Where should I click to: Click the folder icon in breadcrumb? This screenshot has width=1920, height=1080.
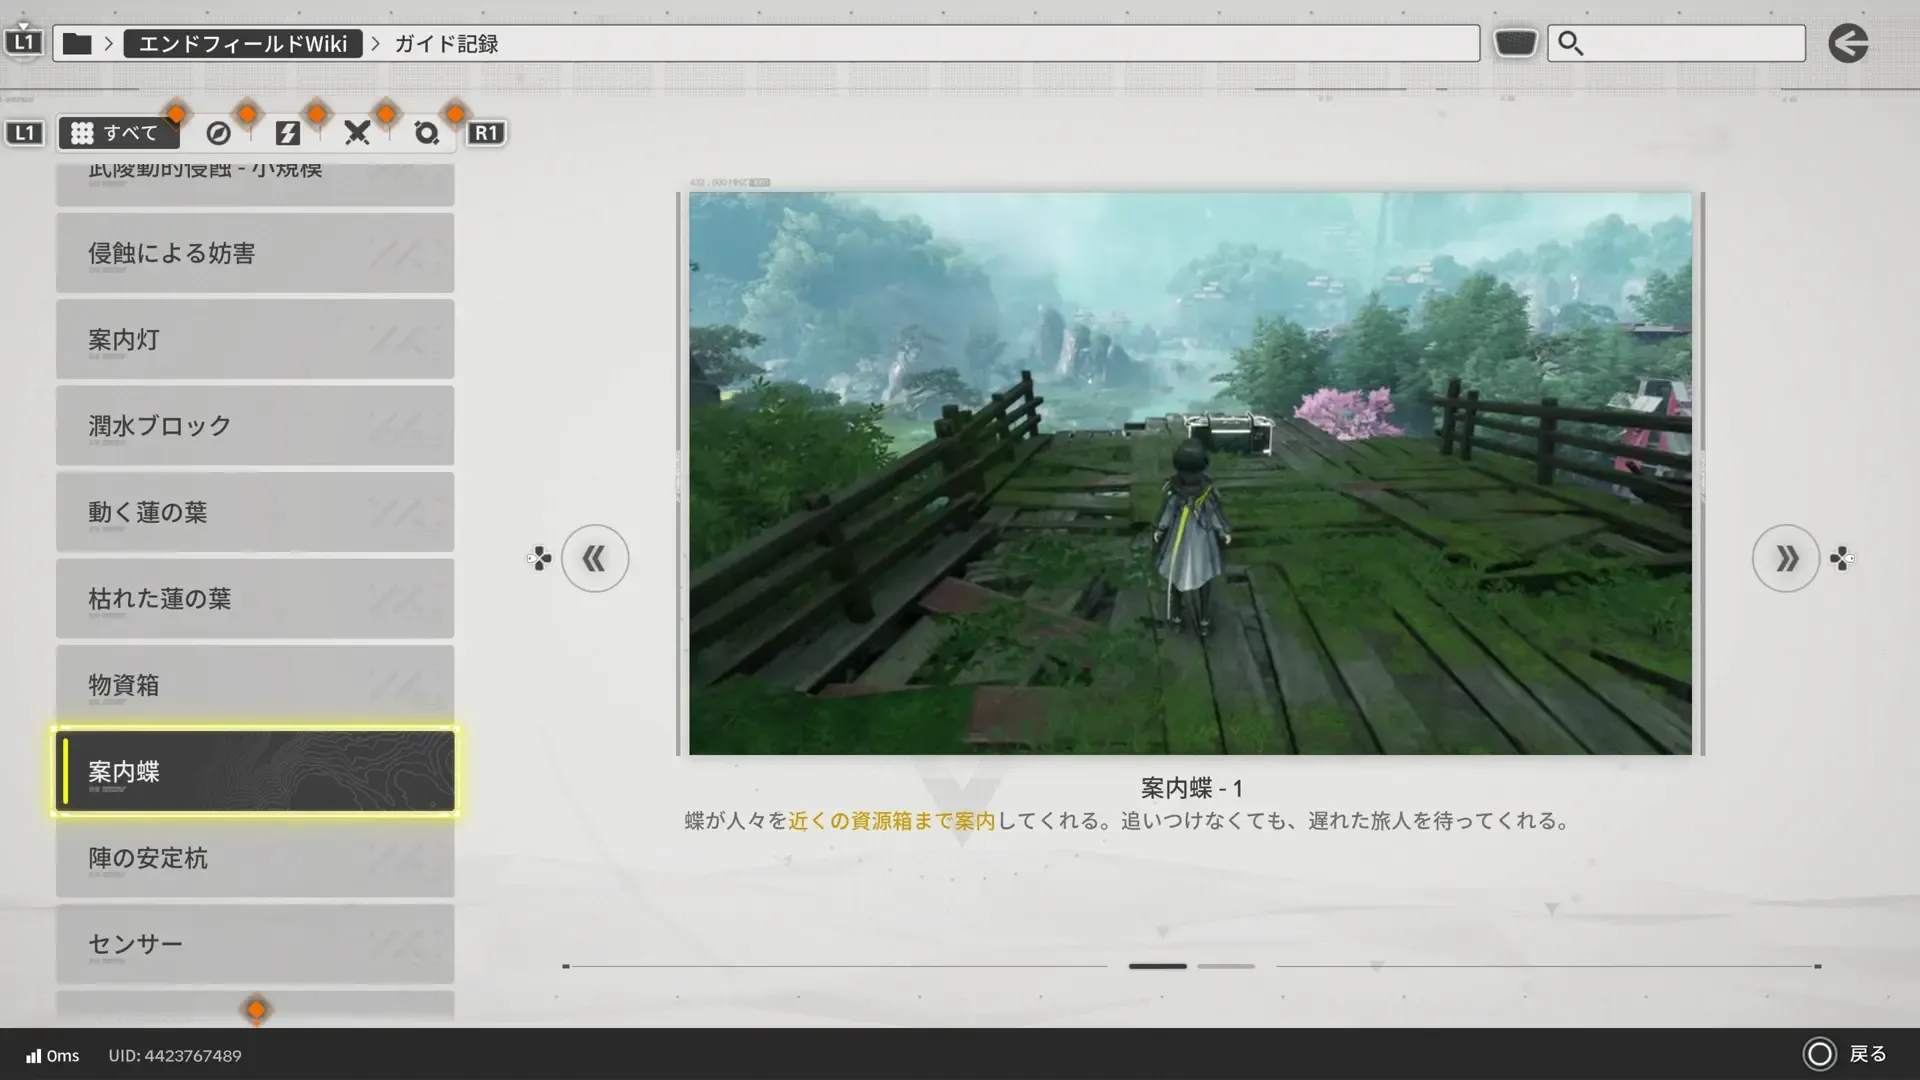tap(77, 44)
